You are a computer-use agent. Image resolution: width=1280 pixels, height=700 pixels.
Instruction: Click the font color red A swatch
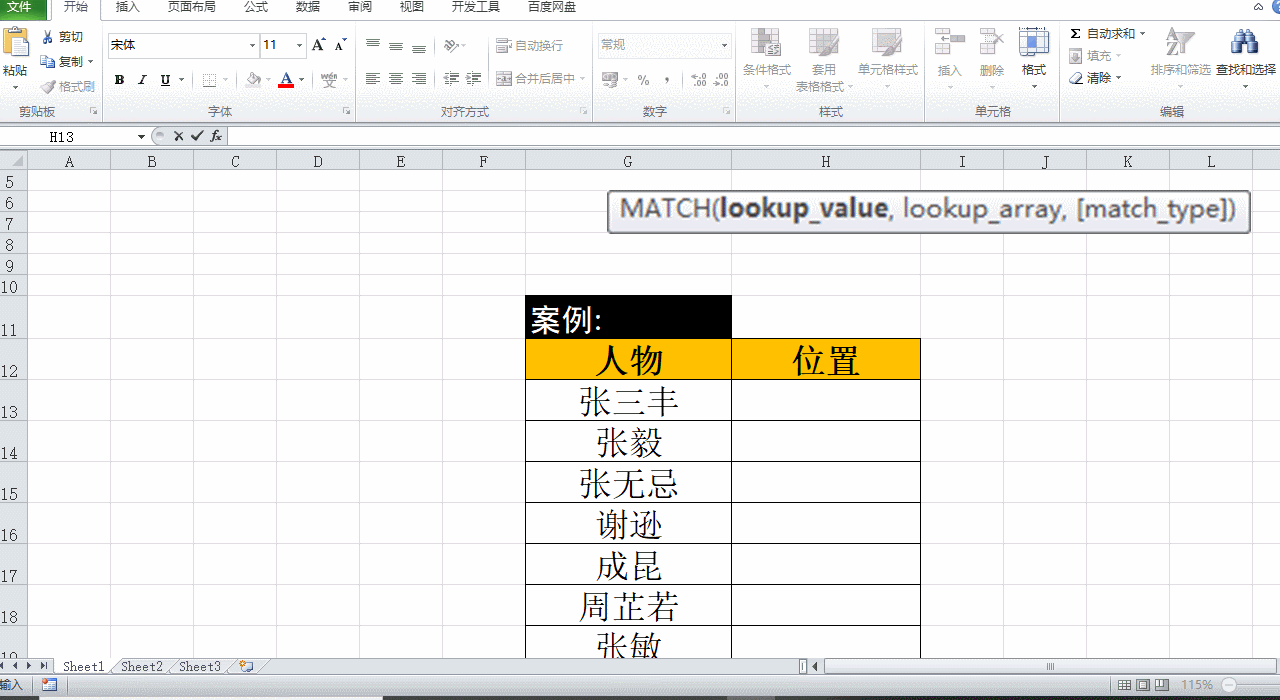[x=286, y=80]
